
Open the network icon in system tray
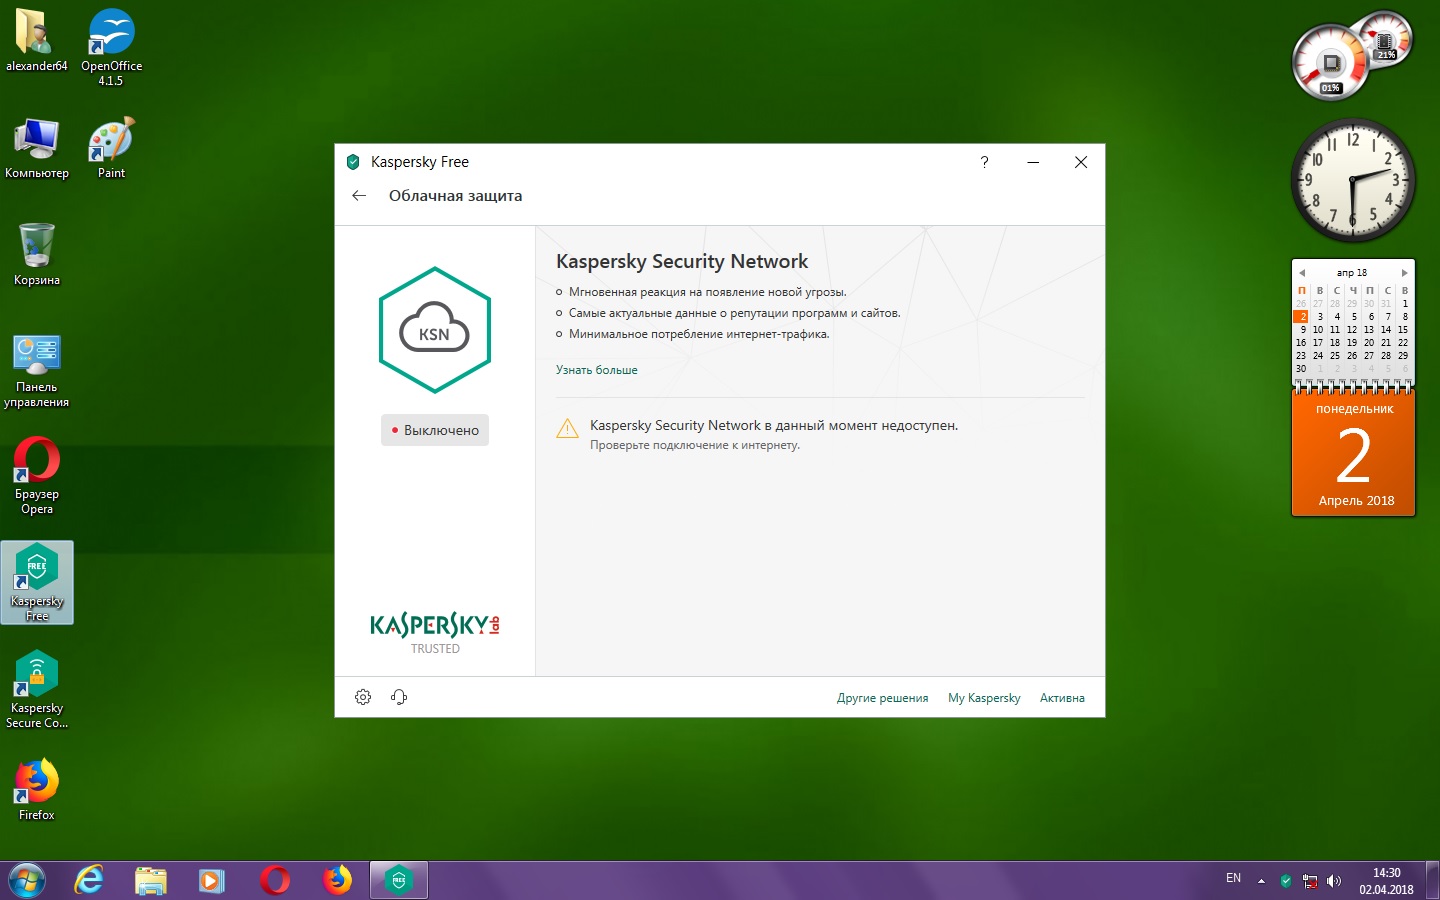pyautogui.click(x=1310, y=881)
